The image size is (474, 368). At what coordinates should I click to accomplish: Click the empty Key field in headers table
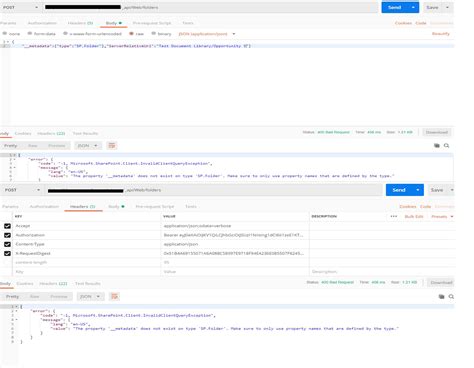click(87, 272)
